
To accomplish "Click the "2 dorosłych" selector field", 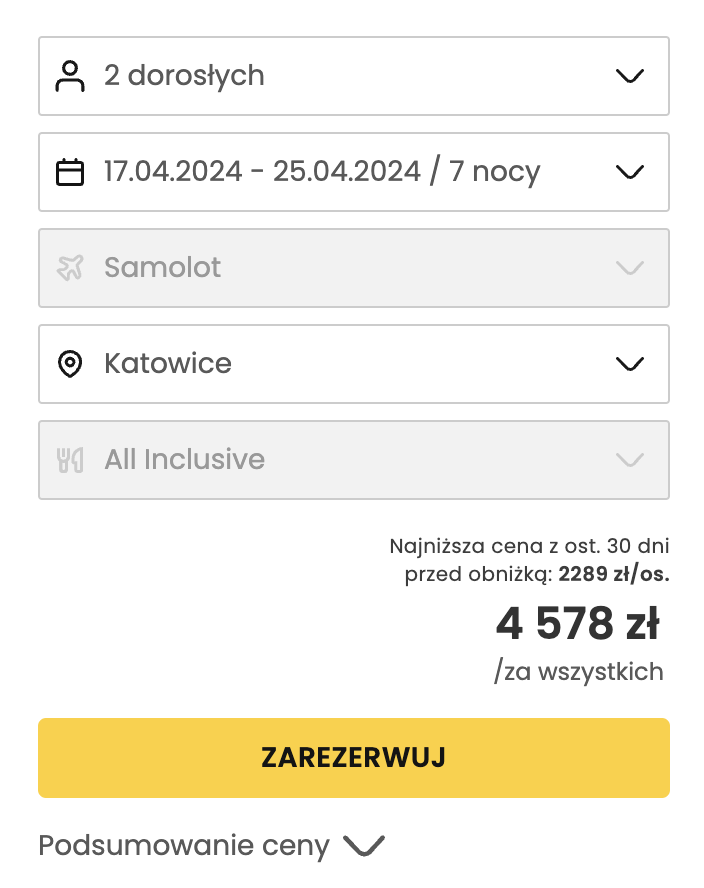I will pyautogui.click(x=352, y=75).
